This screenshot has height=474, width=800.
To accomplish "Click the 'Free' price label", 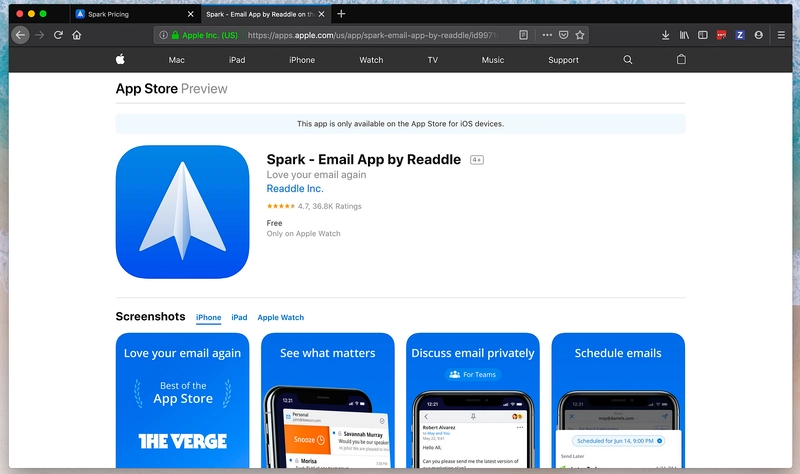I will click(274, 223).
